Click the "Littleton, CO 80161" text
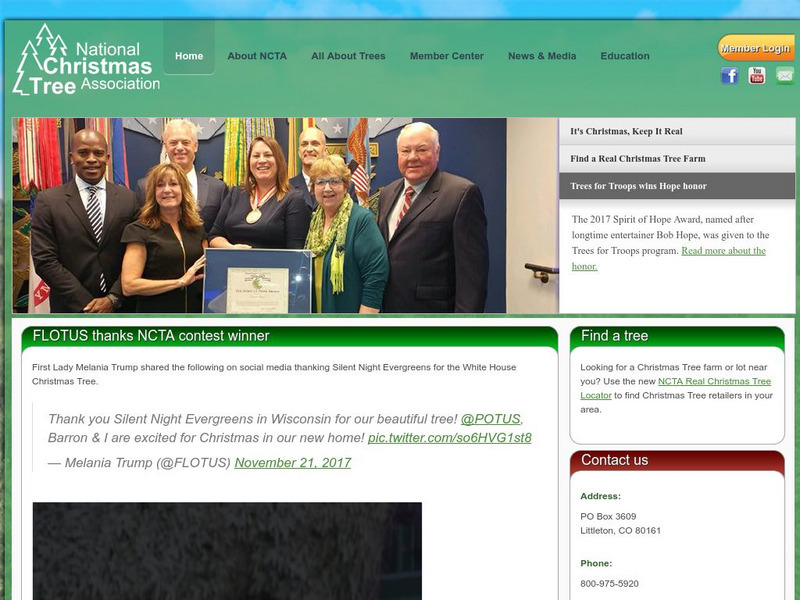Viewport: 800px width, 600px height. pyautogui.click(x=620, y=531)
